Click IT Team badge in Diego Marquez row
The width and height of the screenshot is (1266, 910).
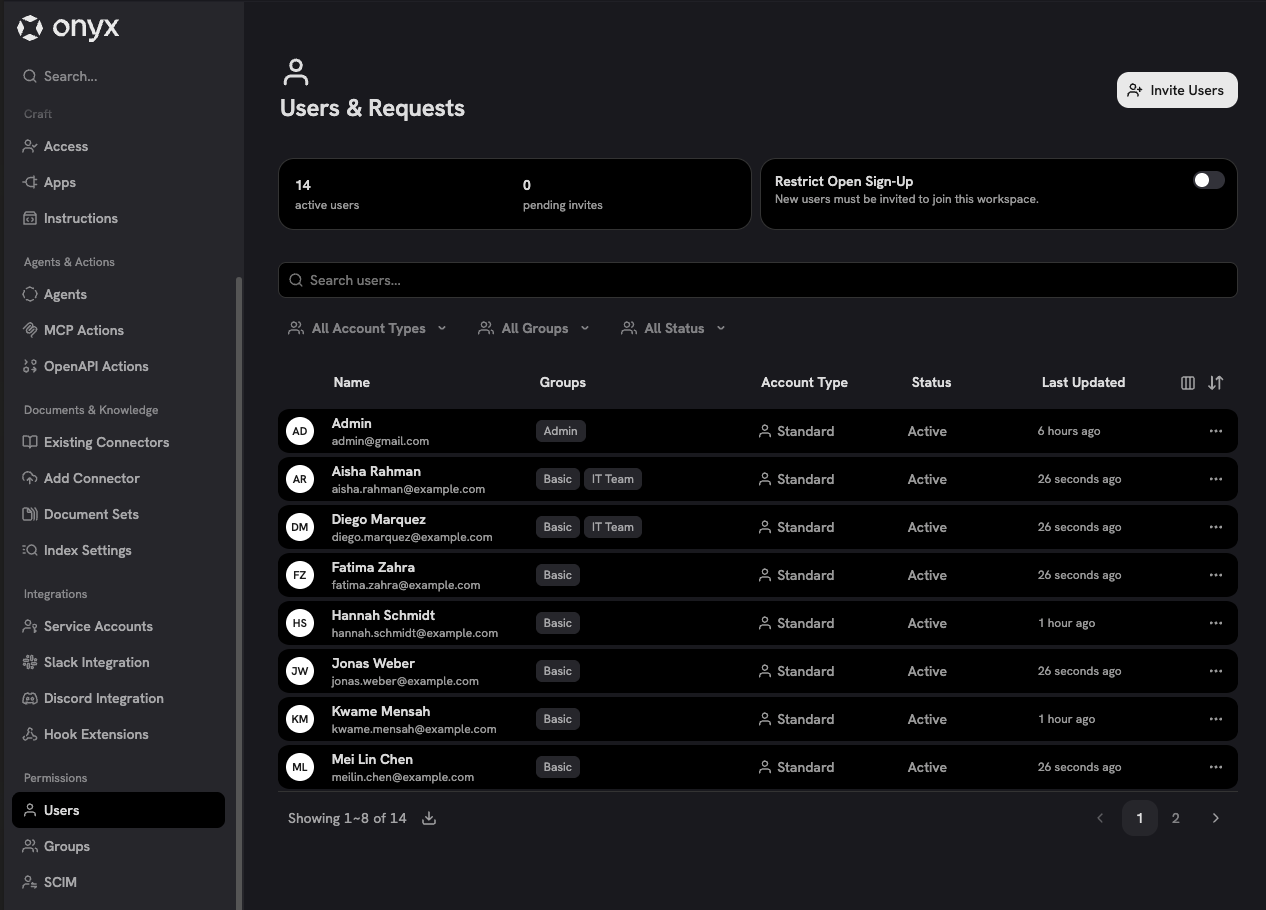point(613,527)
